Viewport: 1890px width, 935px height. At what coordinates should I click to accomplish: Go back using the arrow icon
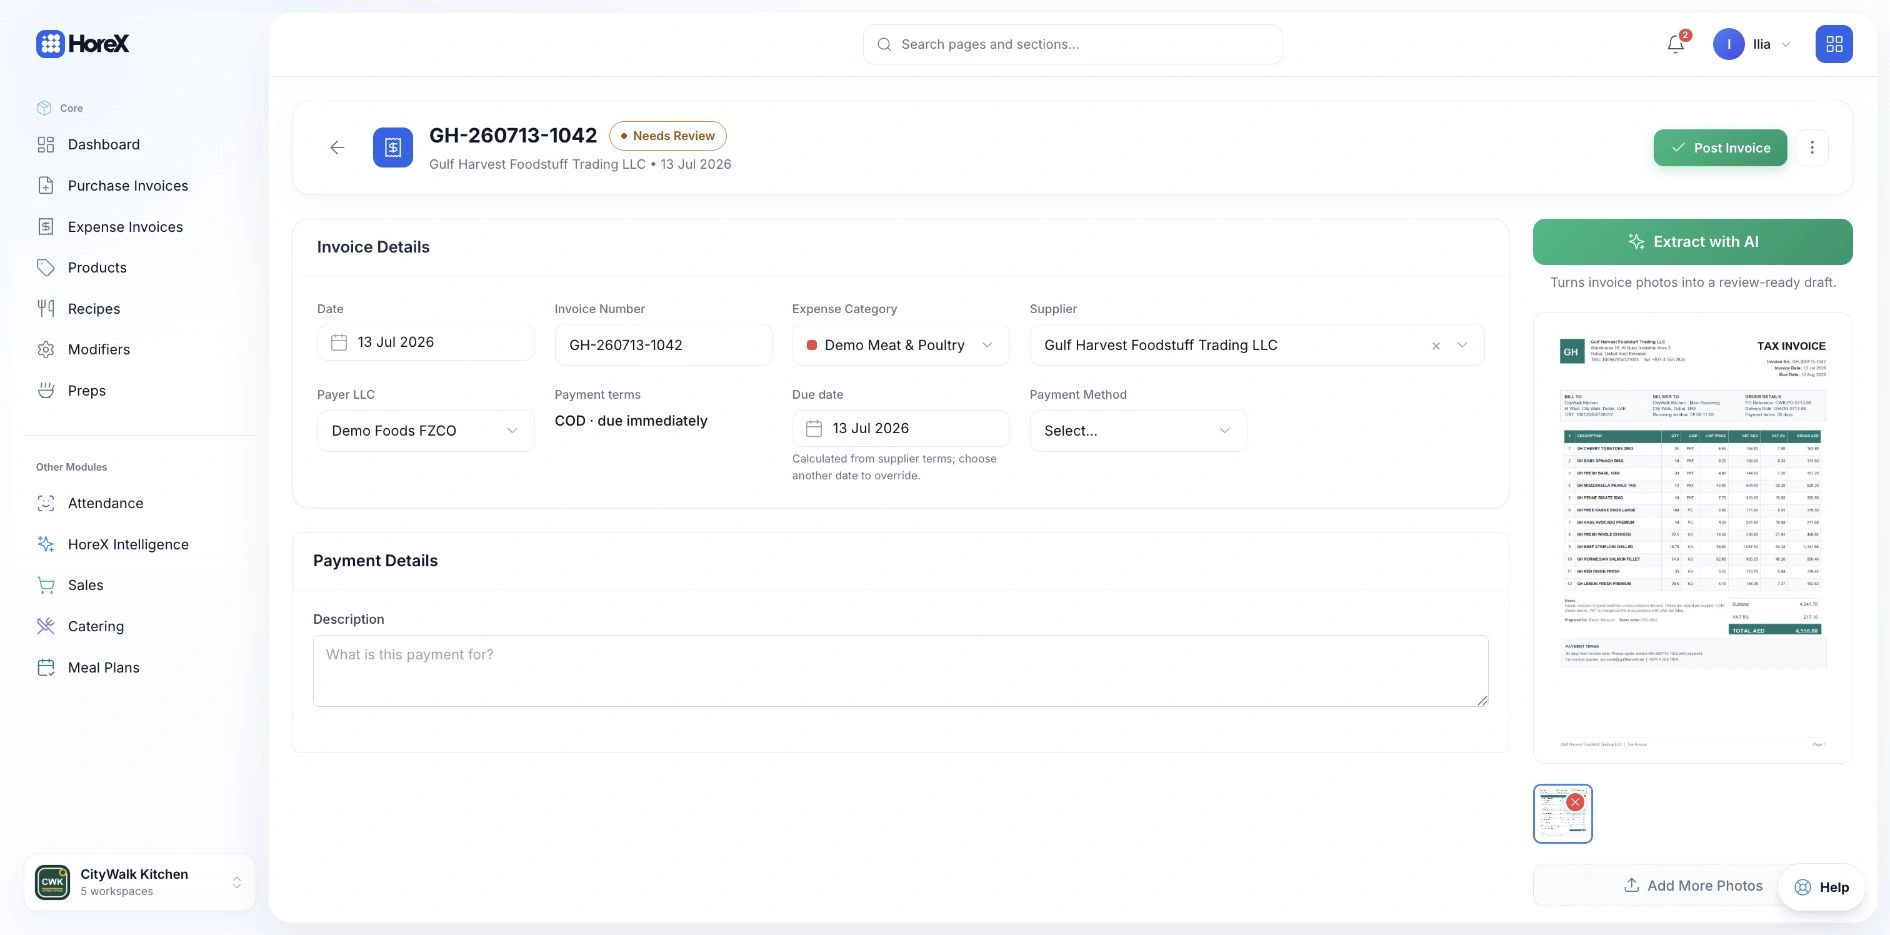337,148
